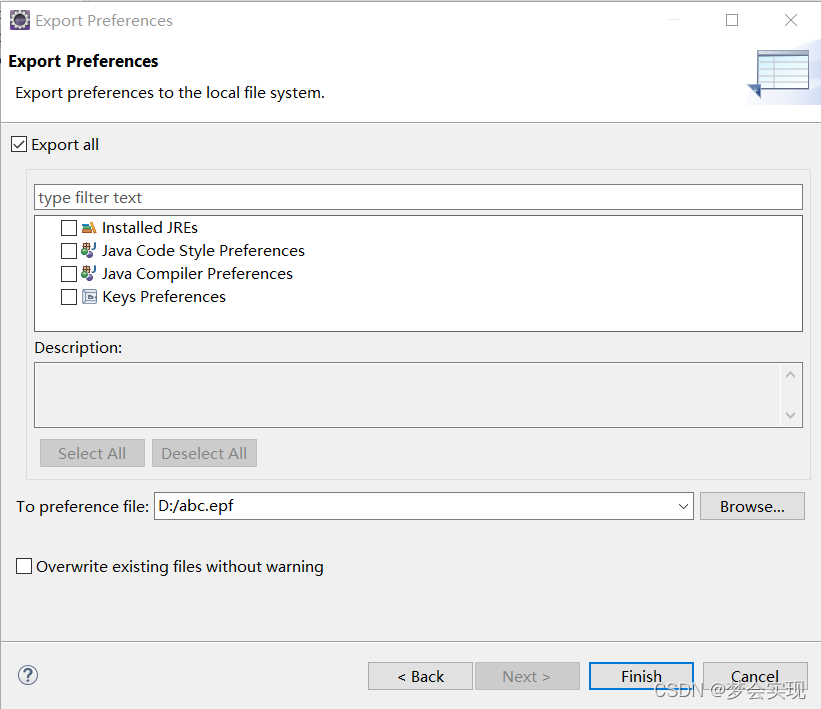Select Java Compiler Preferences list item
This screenshot has width=821, height=709.
click(197, 273)
